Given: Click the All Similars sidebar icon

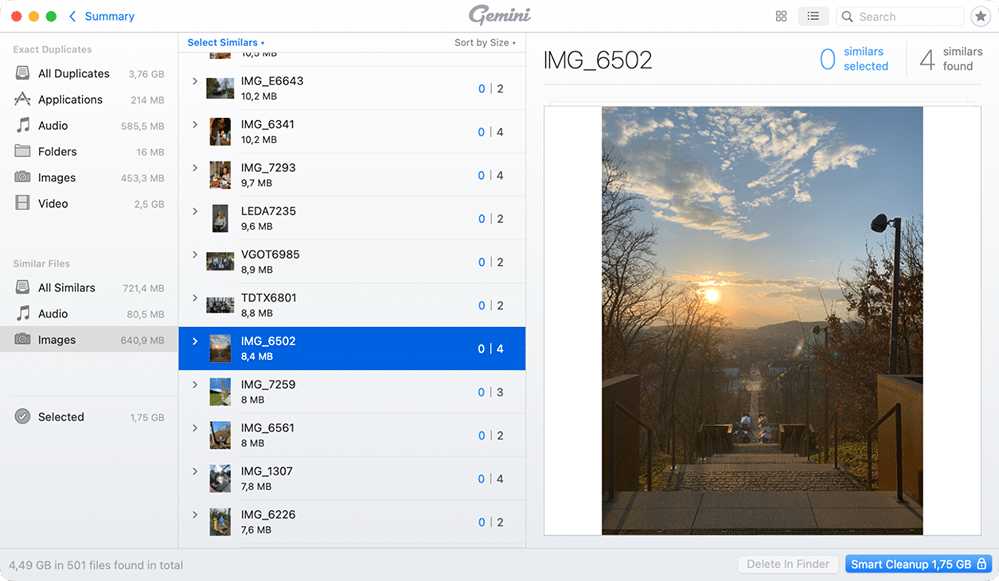Looking at the screenshot, I should coord(22,287).
